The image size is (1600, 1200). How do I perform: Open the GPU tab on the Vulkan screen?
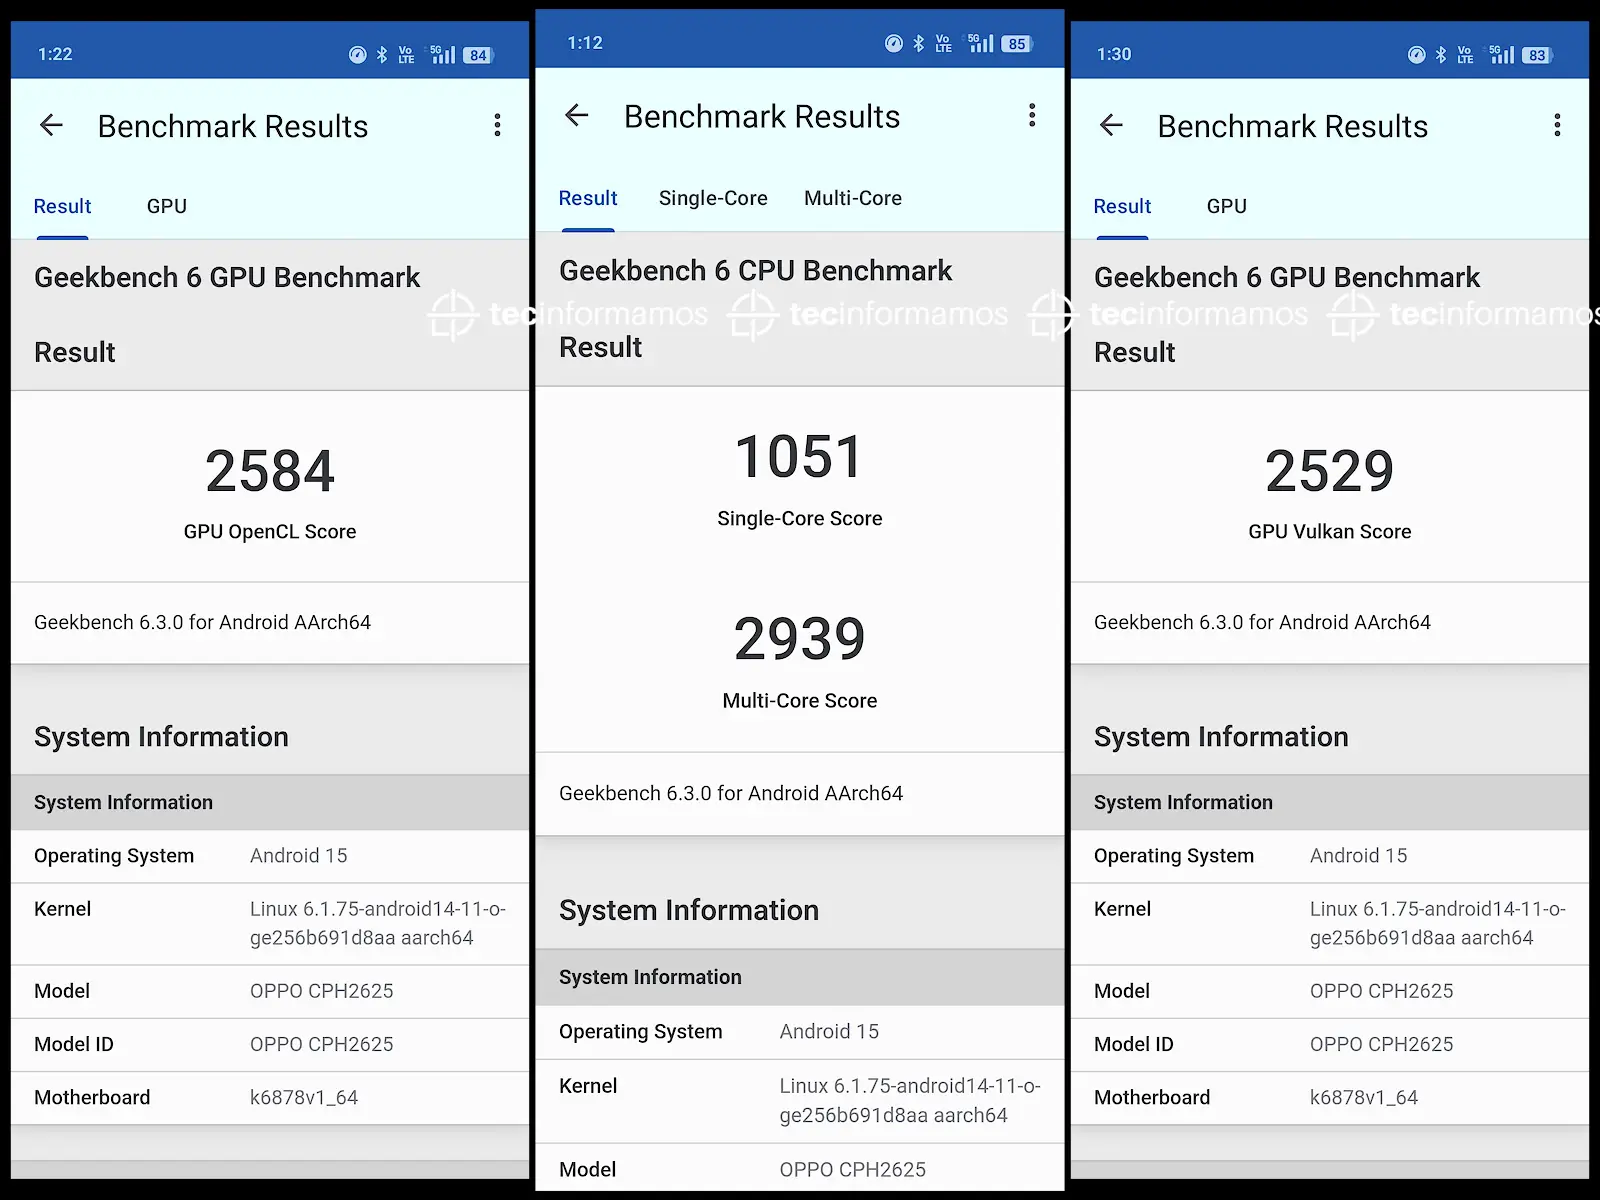click(1226, 206)
